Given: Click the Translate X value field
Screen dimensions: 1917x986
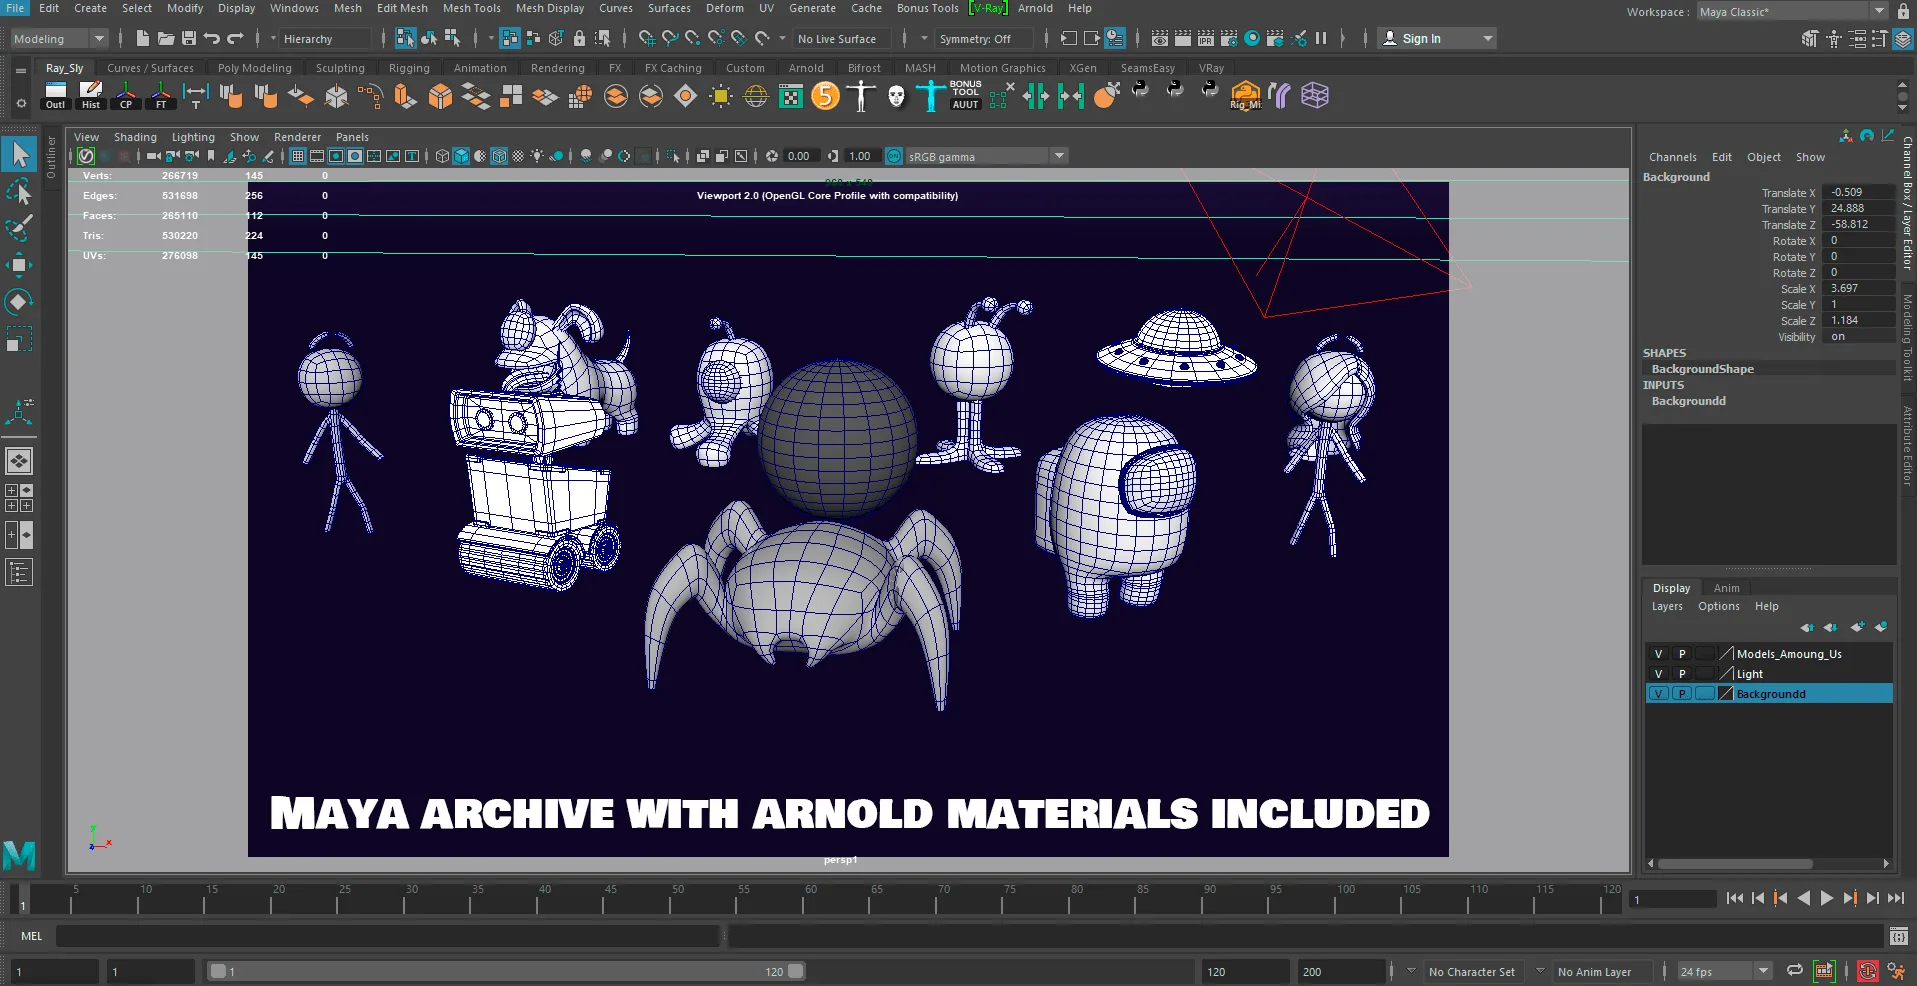Looking at the screenshot, I should point(1861,192).
